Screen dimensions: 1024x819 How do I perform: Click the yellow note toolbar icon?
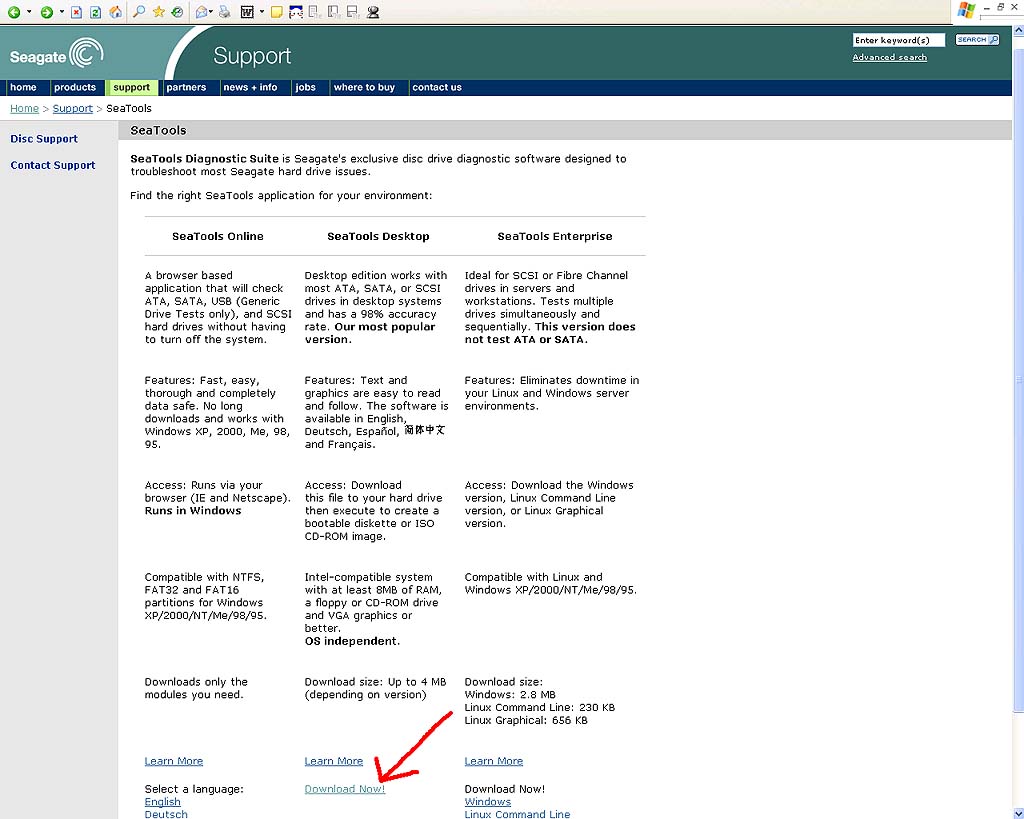[x=276, y=12]
